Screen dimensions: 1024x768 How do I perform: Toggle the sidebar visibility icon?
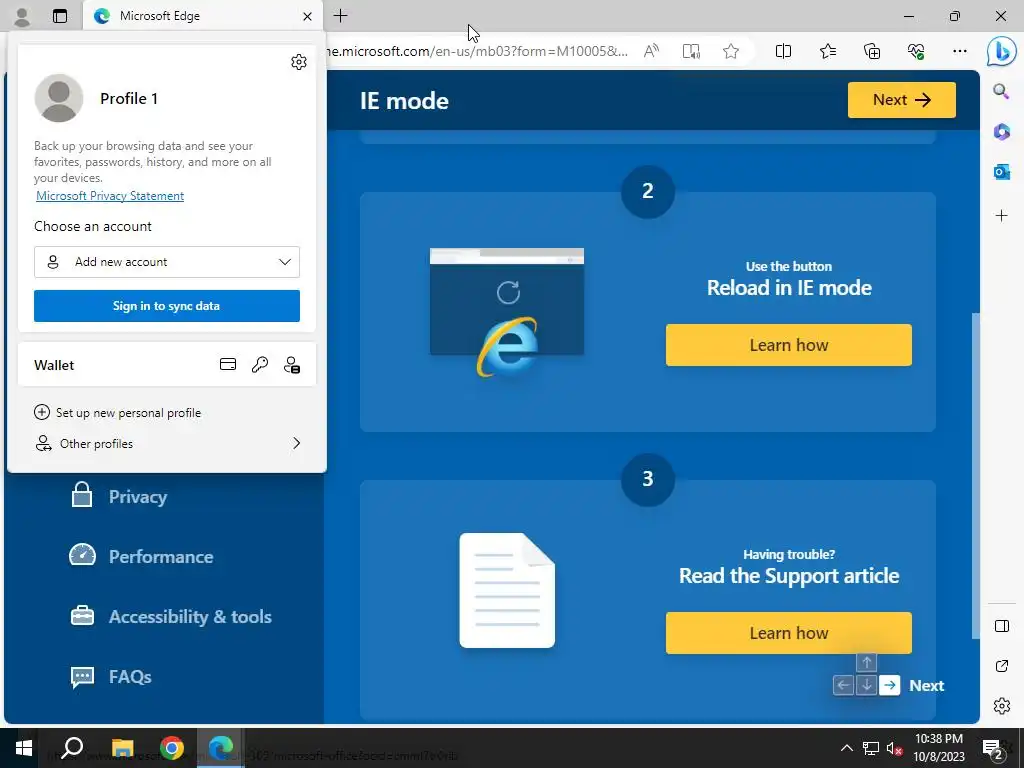[x=1002, y=626]
